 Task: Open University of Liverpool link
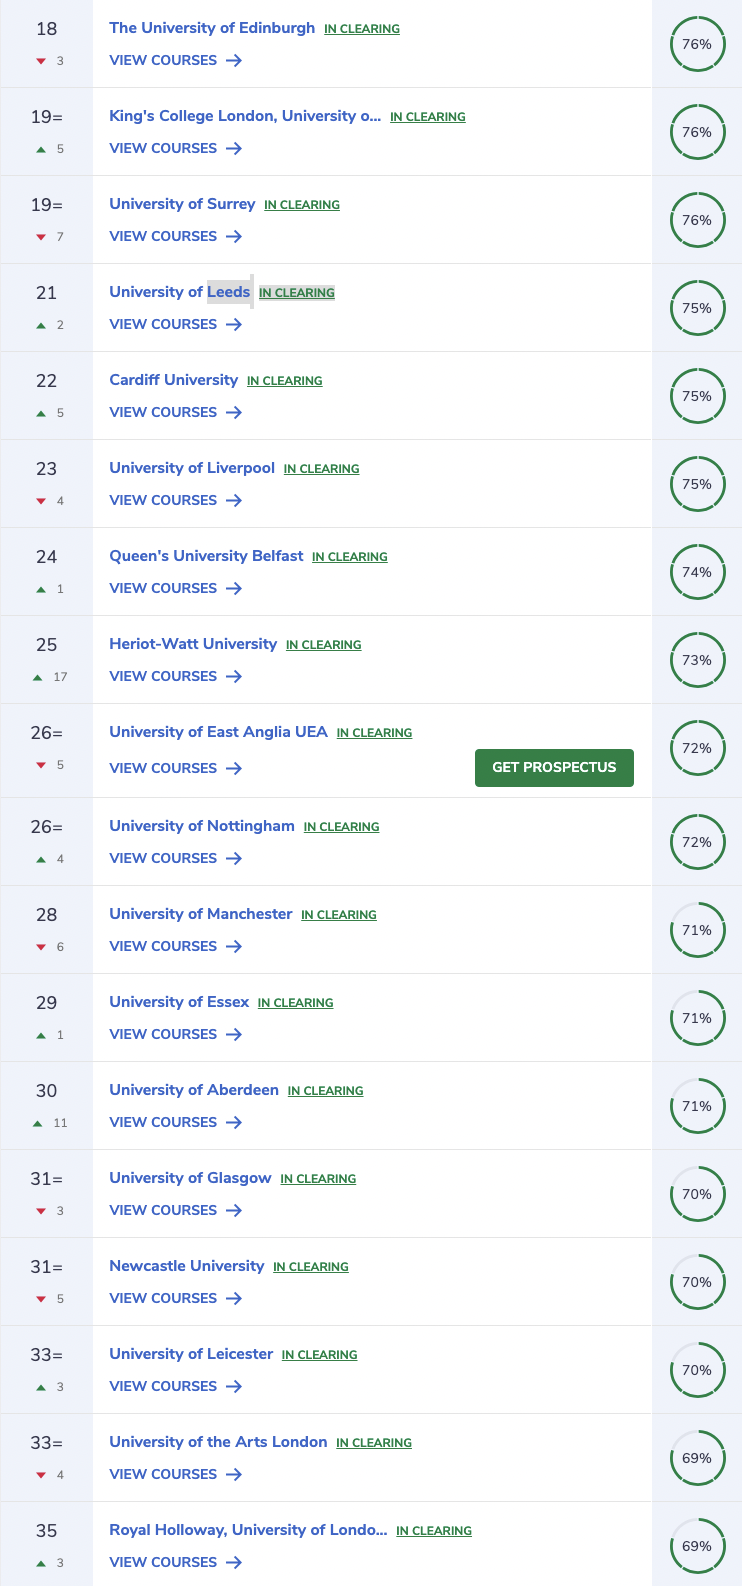[192, 468]
